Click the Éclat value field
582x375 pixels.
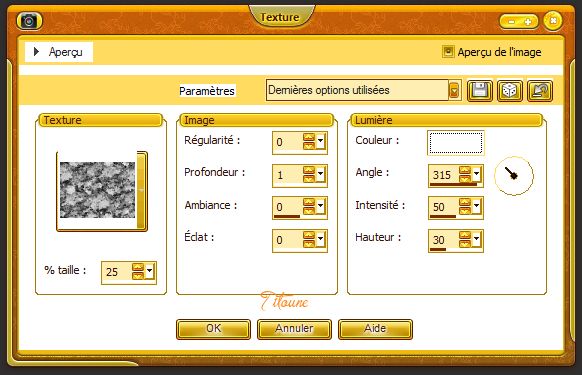287,240
